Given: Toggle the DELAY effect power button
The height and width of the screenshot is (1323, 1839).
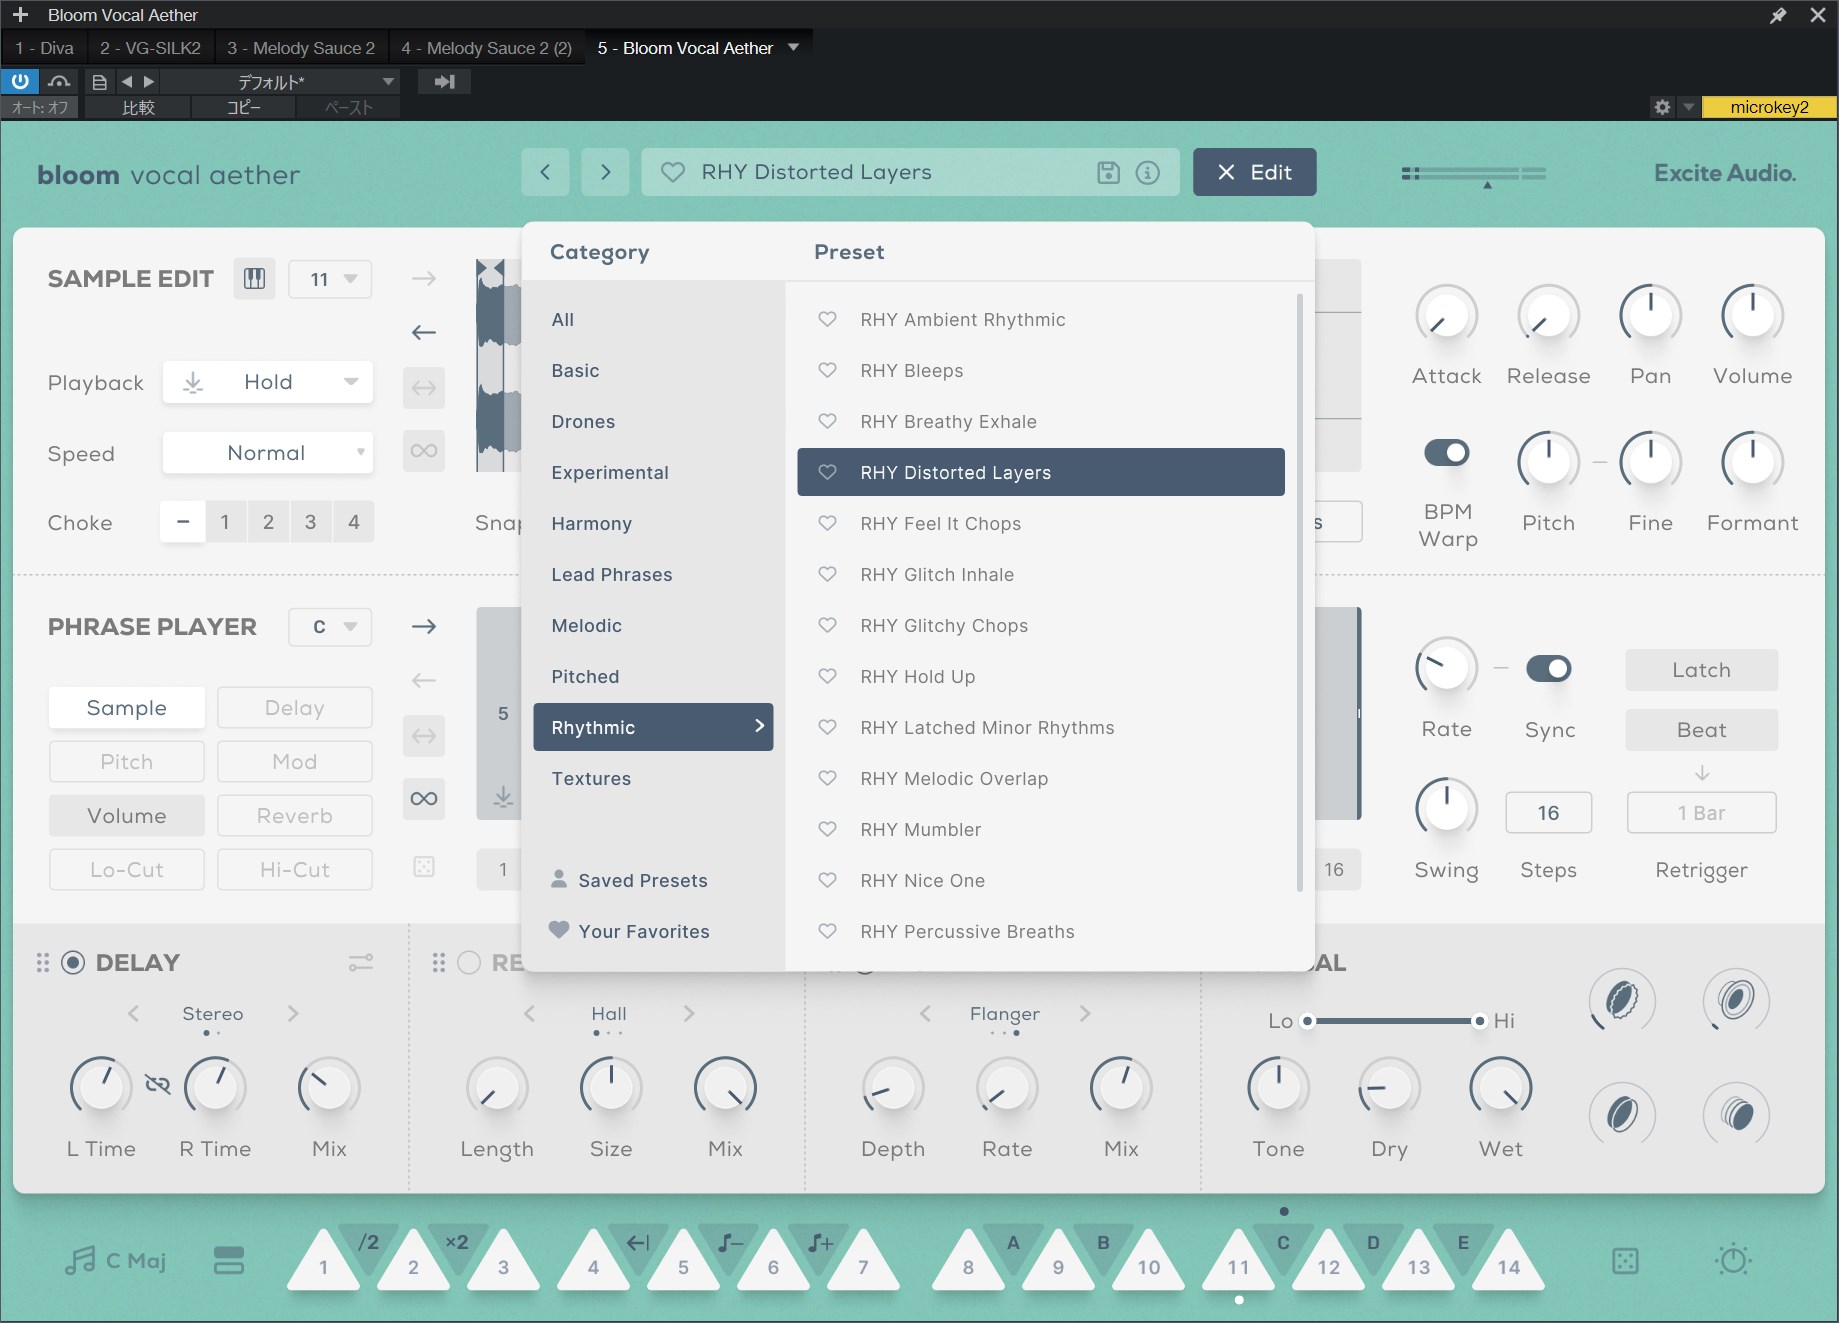Looking at the screenshot, I should pos(73,963).
